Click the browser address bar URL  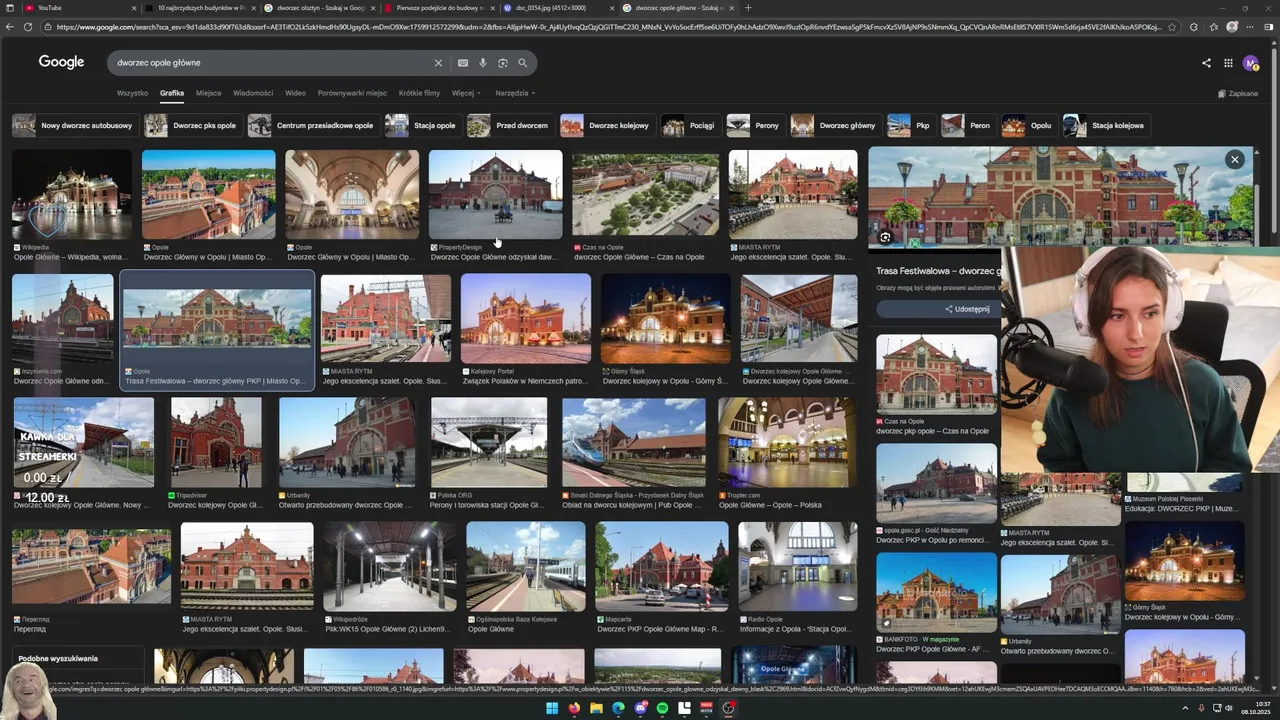(610, 27)
